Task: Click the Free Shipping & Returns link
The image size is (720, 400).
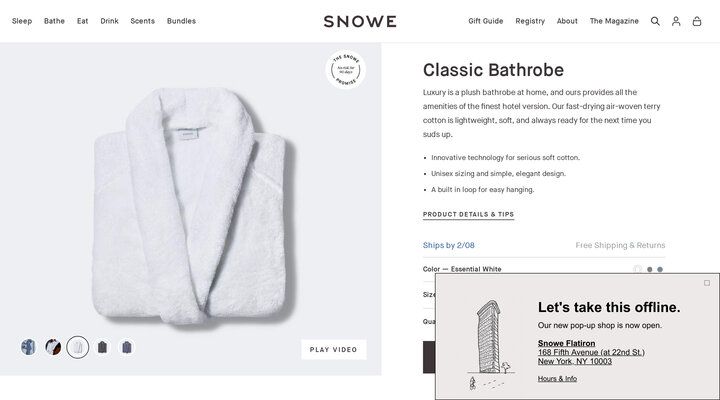Action: click(620, 245)
